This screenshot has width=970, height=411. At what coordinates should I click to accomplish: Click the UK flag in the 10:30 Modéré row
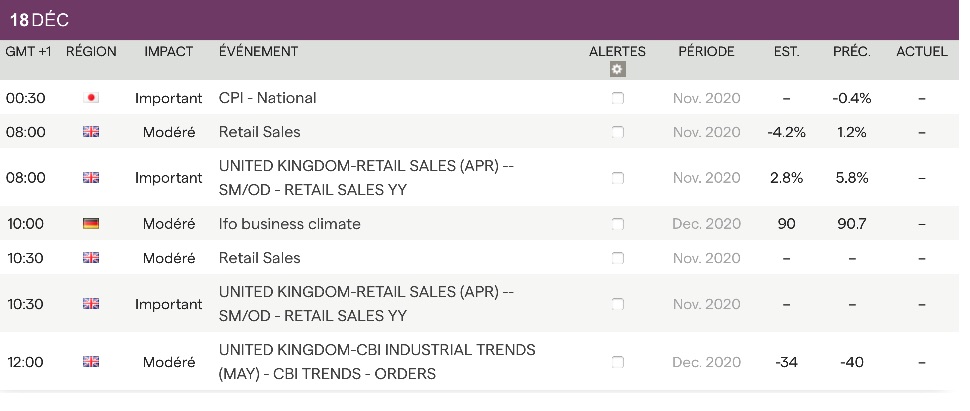tap(91, 258)
